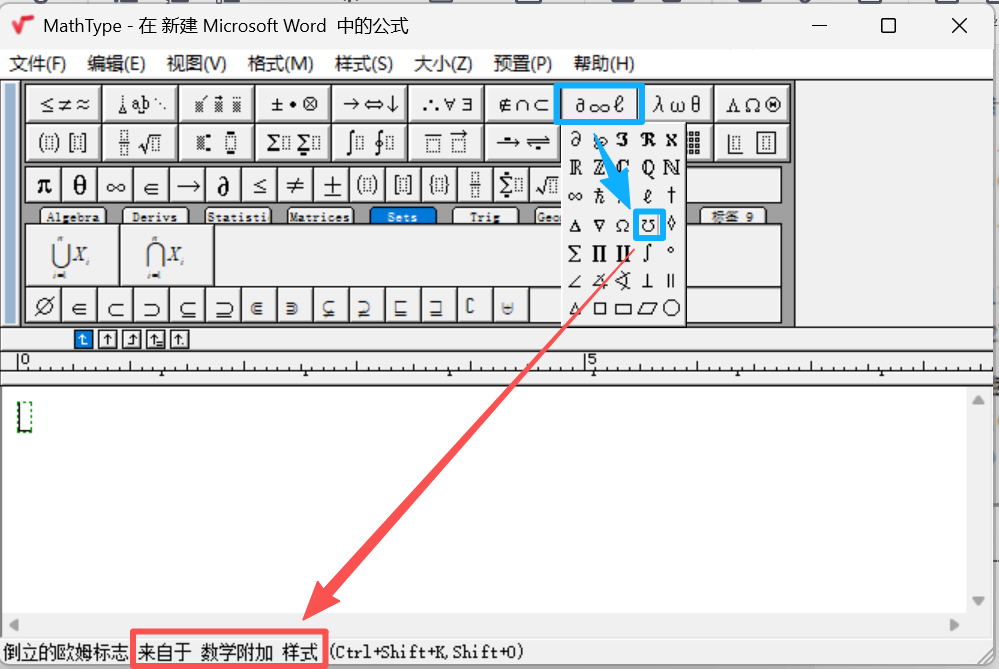
Task: Open the integral templates palette
Action: point(370,142)
